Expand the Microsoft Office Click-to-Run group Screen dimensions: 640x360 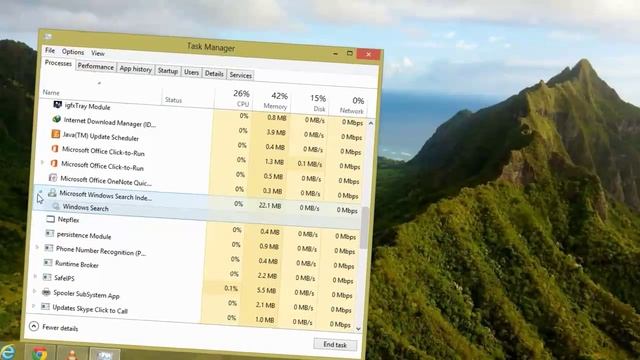coord(42,162)
